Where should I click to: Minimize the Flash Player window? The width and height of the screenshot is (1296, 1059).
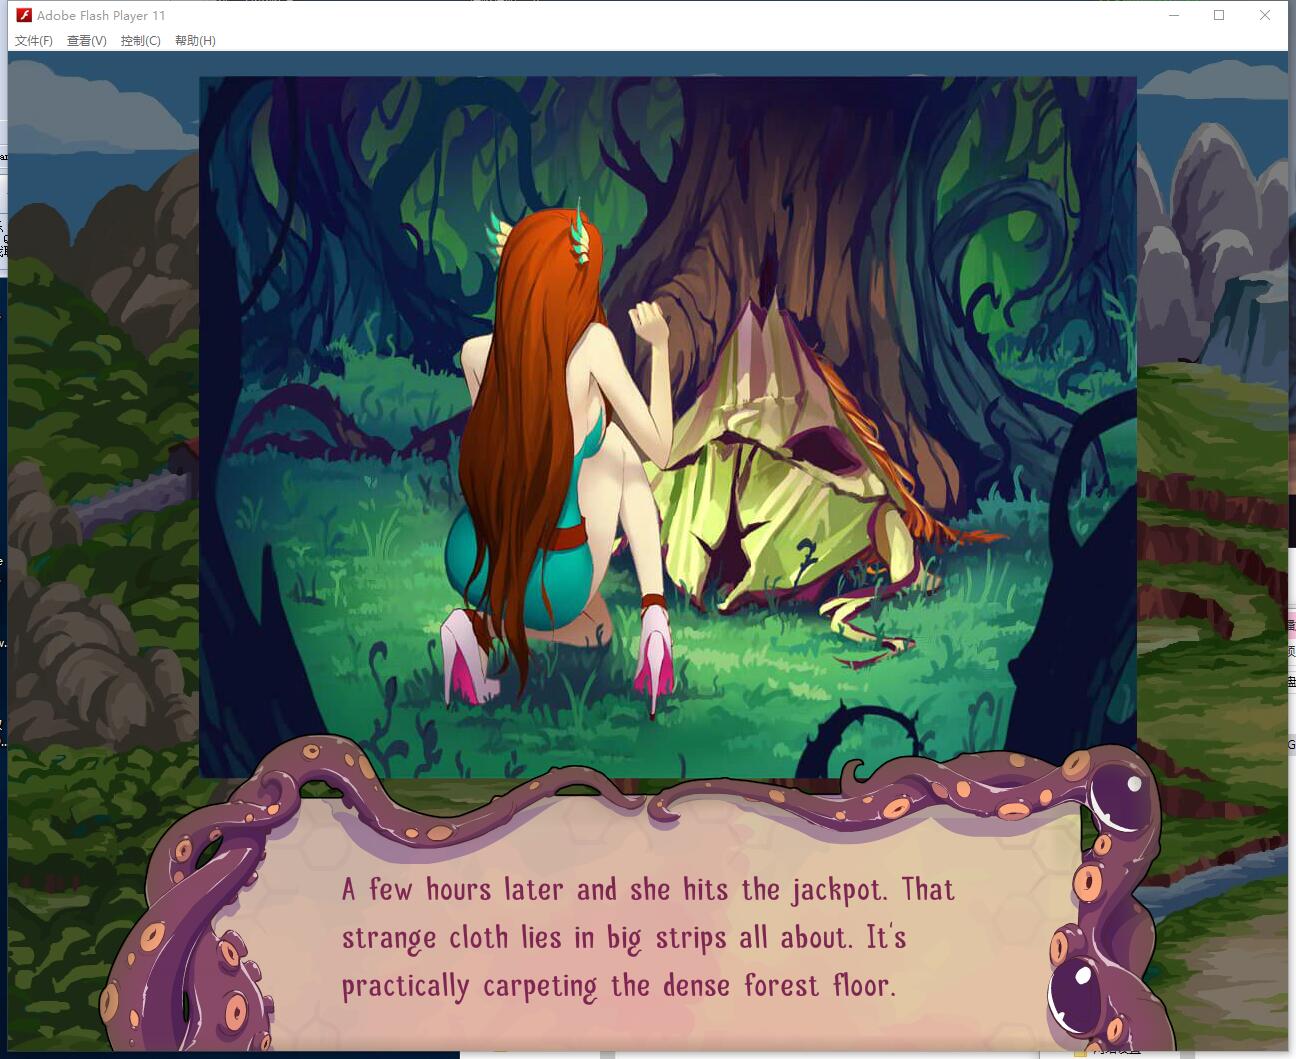[x=1174, y=15]
